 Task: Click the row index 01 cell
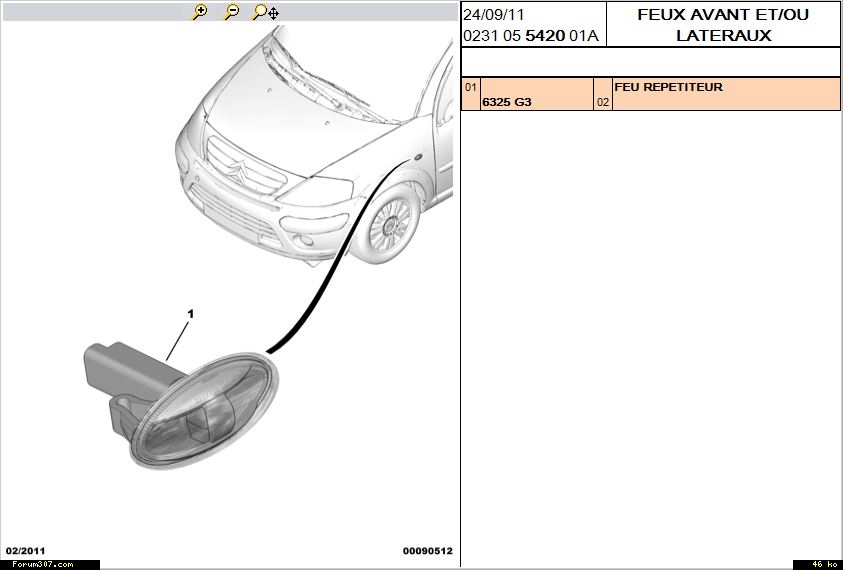point(470,87)
